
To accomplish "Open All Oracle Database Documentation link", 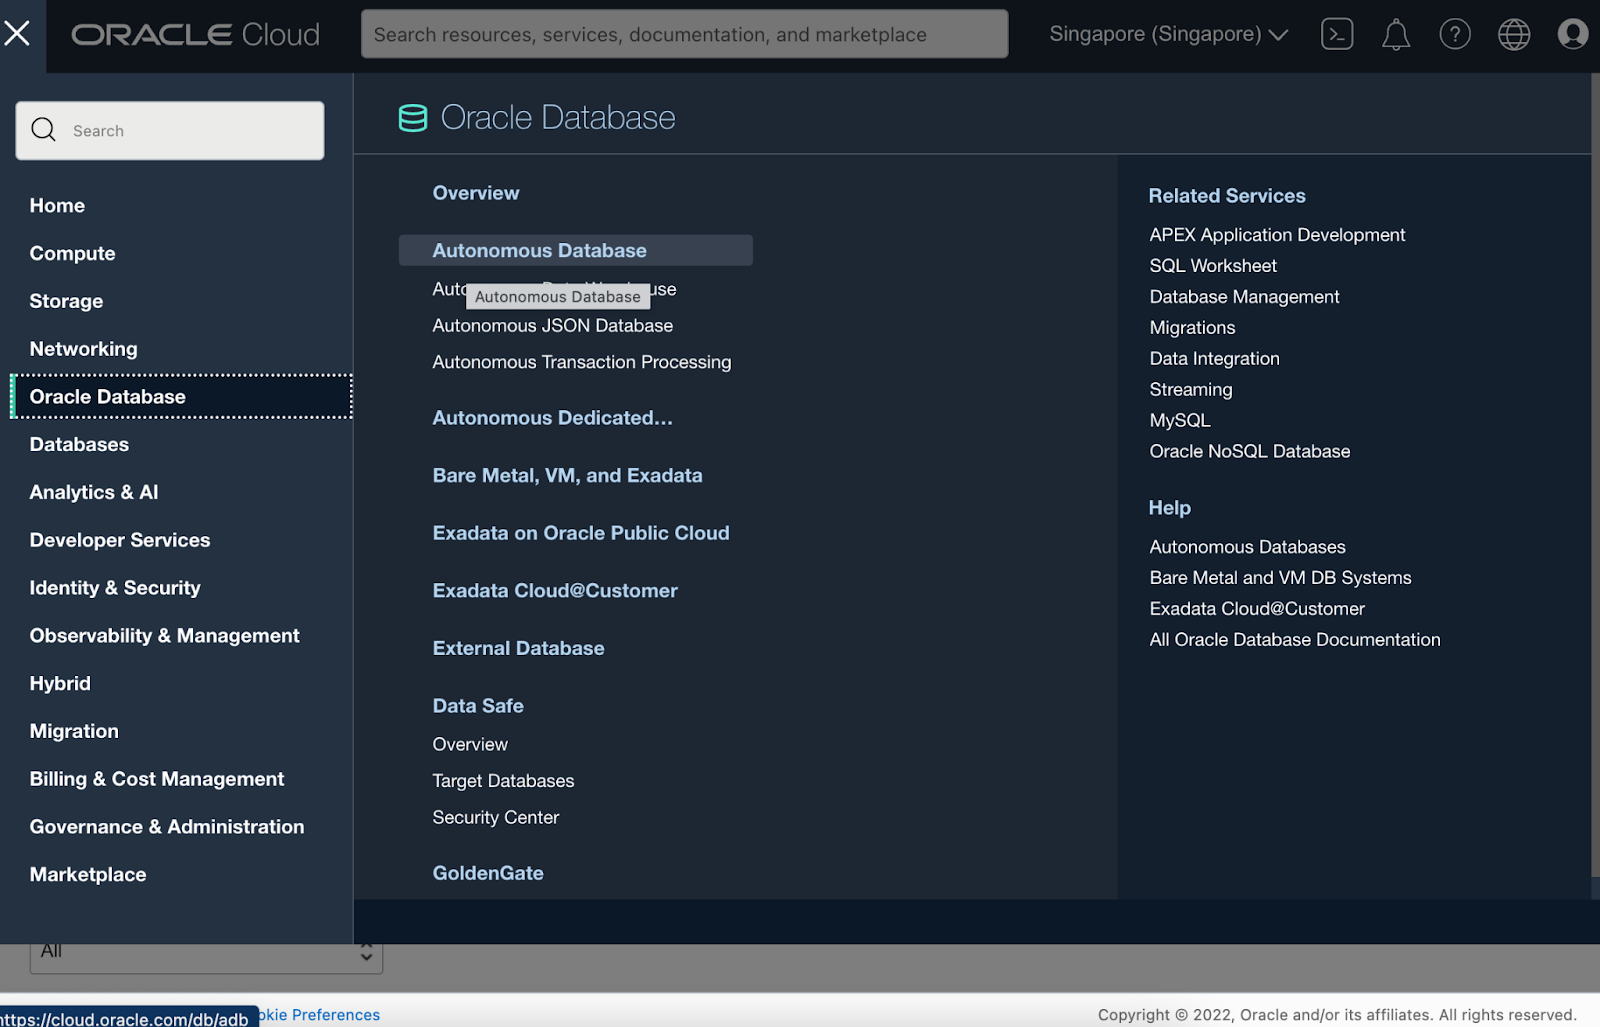I will 1294,640.
